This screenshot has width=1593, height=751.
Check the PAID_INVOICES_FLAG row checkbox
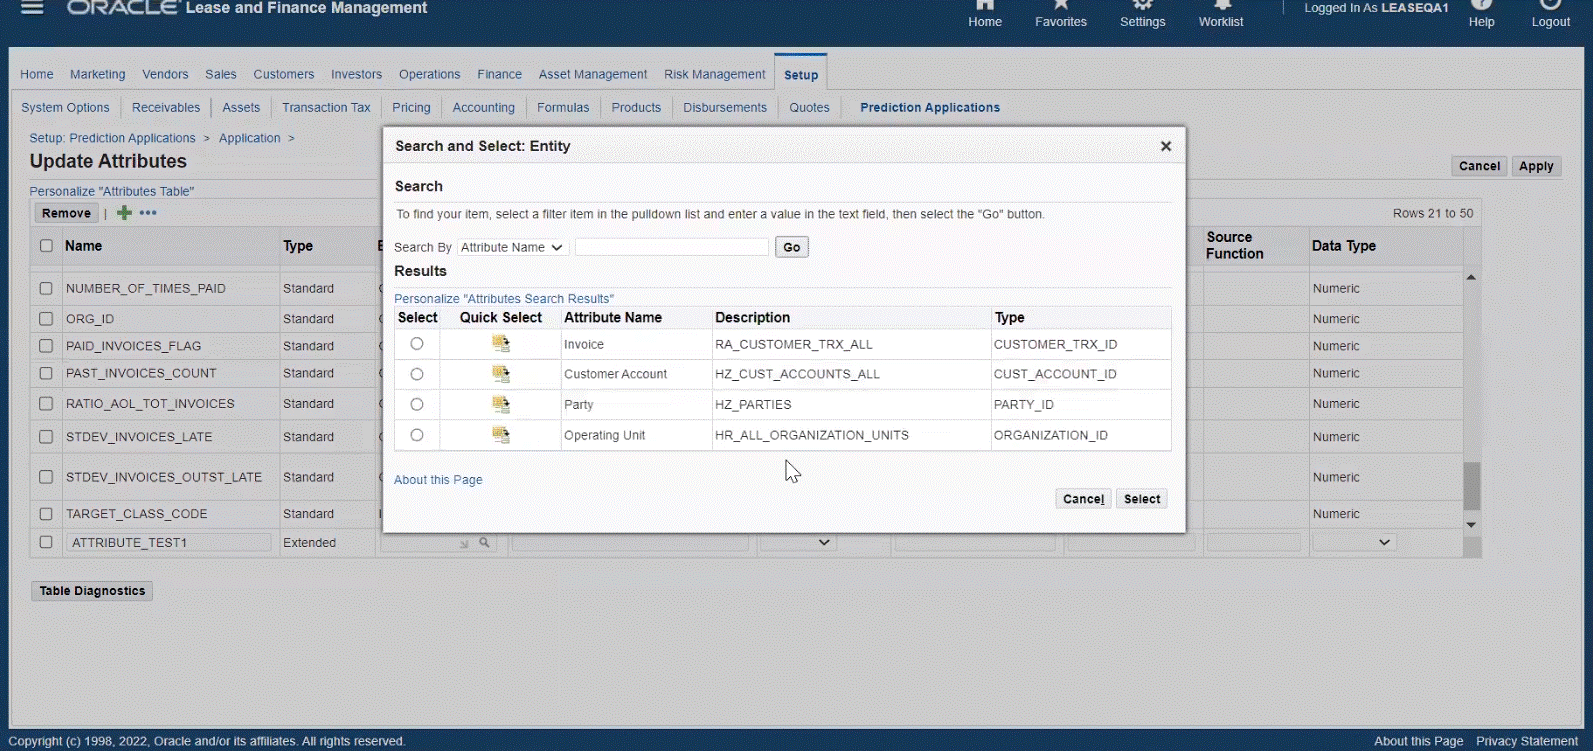point(46,346)
